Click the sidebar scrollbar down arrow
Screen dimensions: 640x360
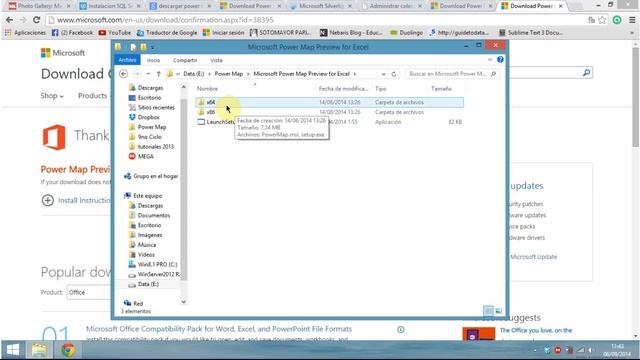coord(184,302)
